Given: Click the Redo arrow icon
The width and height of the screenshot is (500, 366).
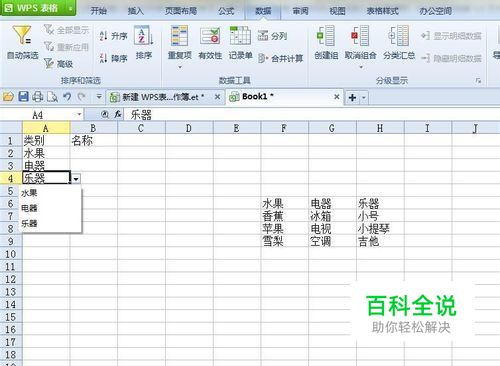Looking at the screenshot, I should click(x=81, y=97).
